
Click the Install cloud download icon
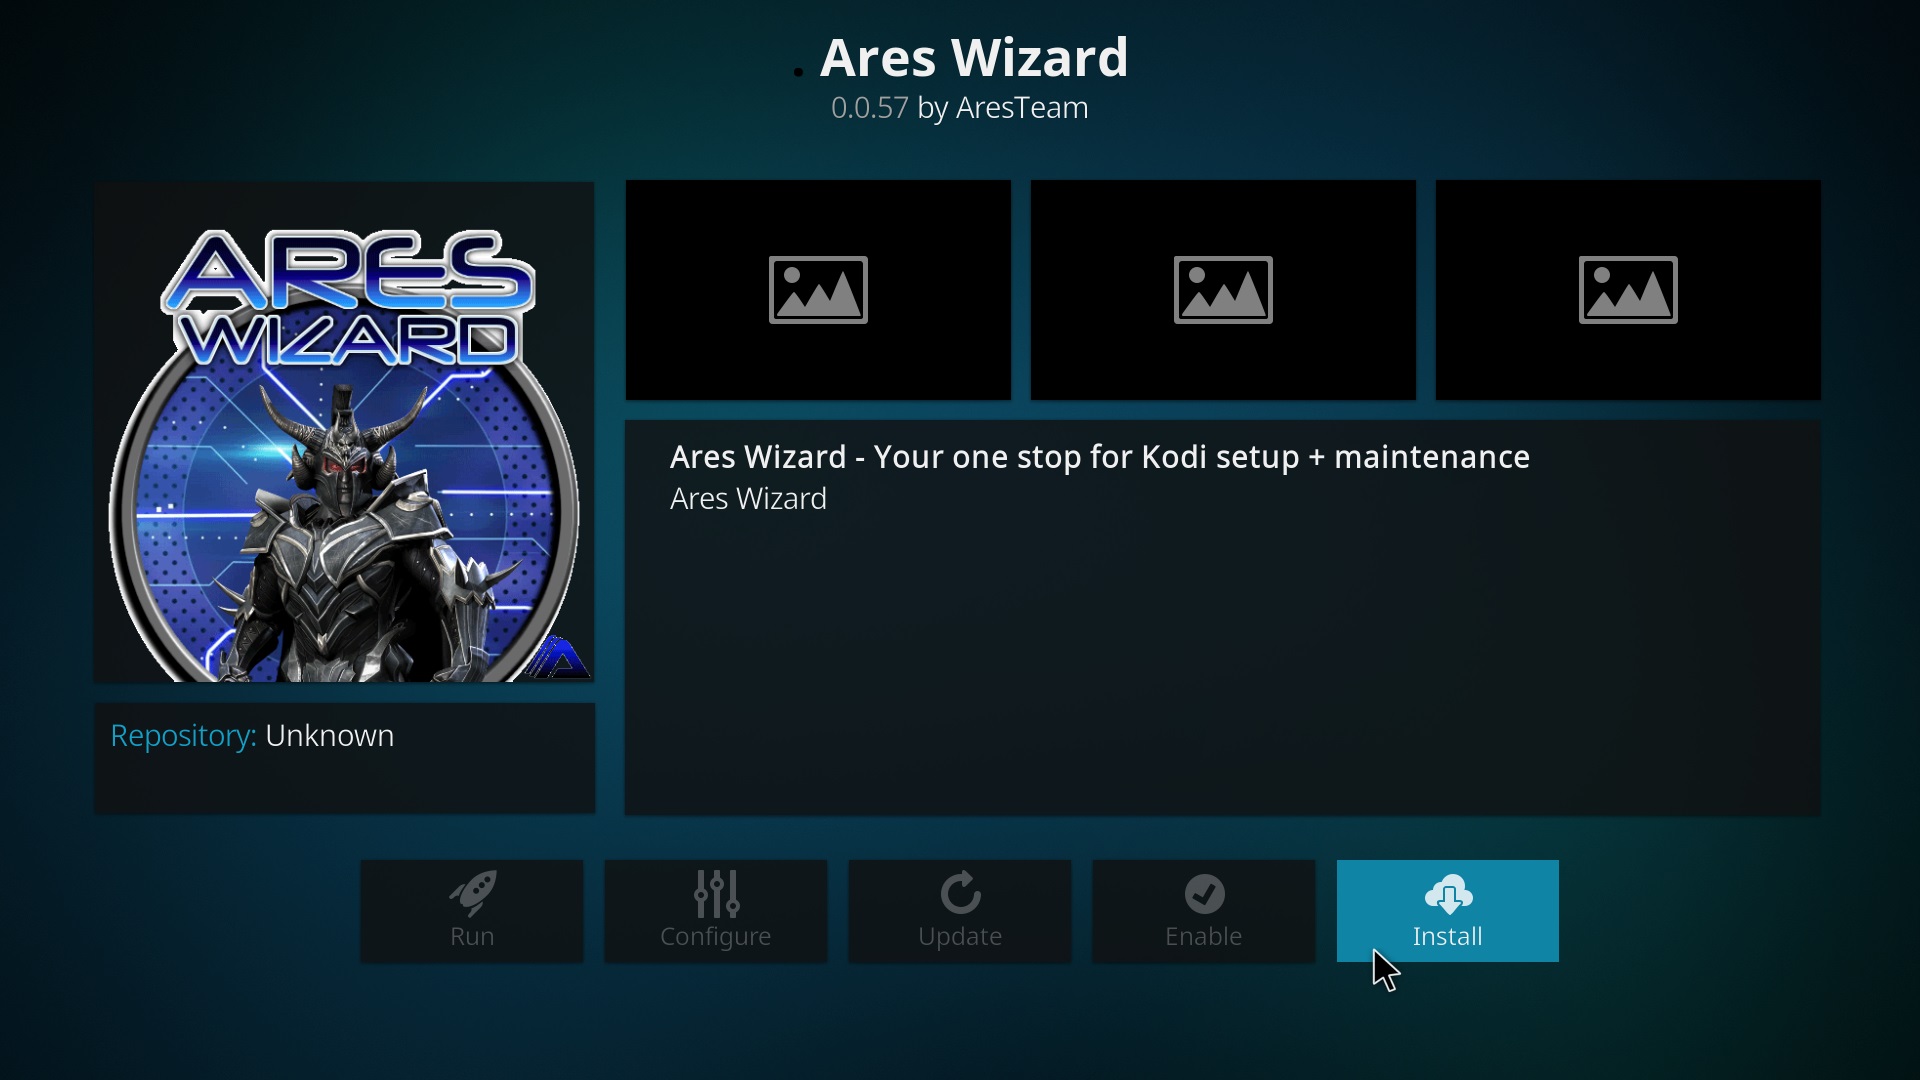coord(1448,894)
